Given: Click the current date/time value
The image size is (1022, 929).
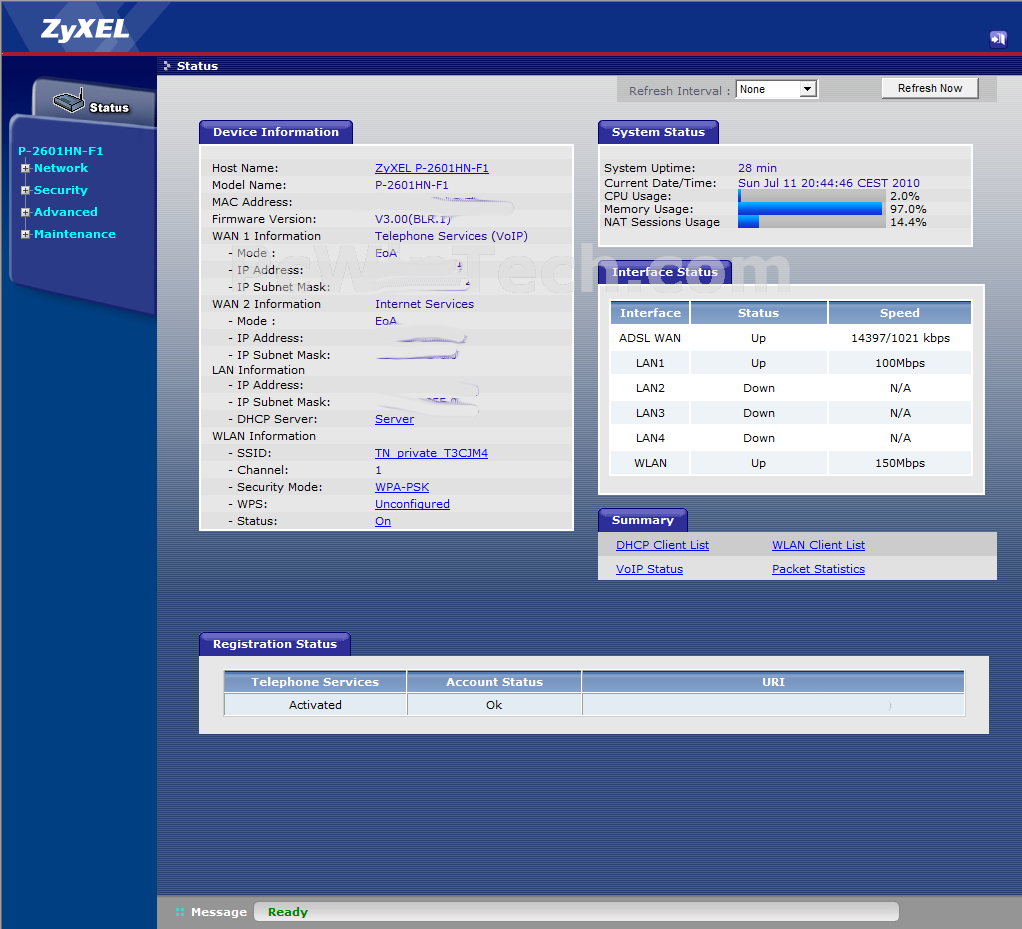Looking at the screenshot, I should click(x=828, y=183).
